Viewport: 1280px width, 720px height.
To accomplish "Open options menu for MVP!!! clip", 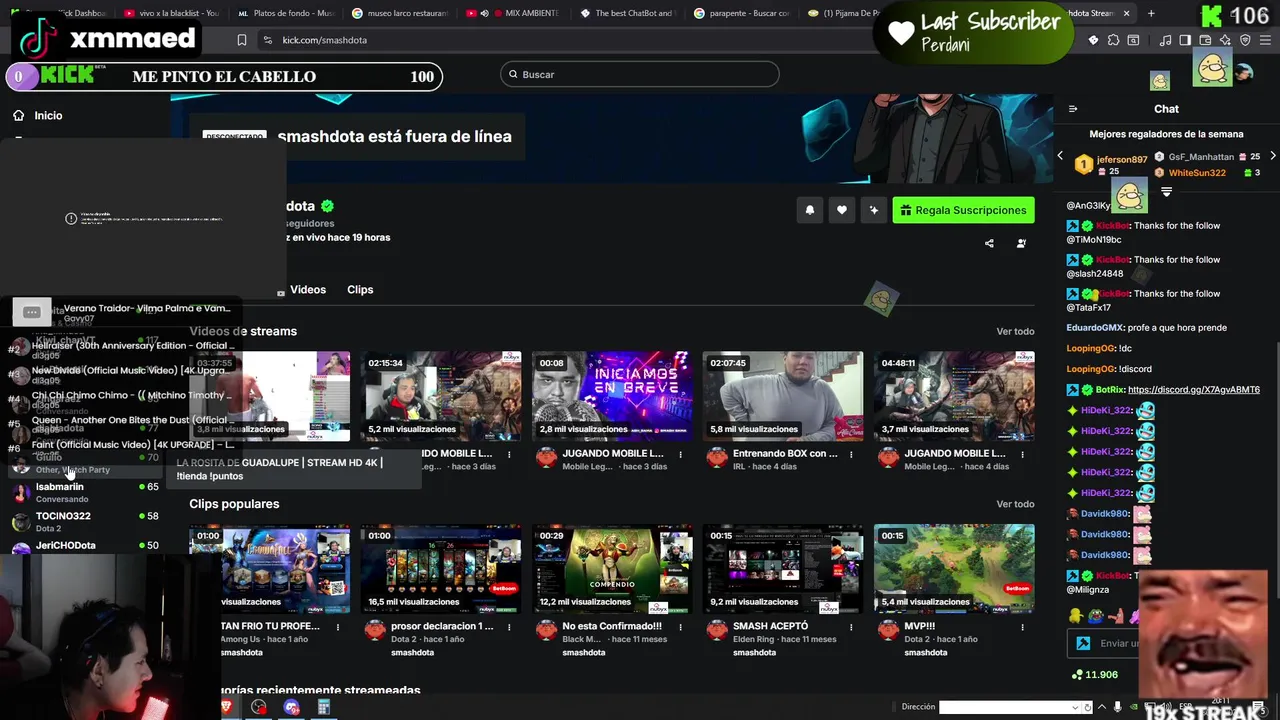I will click(1022, 627).
